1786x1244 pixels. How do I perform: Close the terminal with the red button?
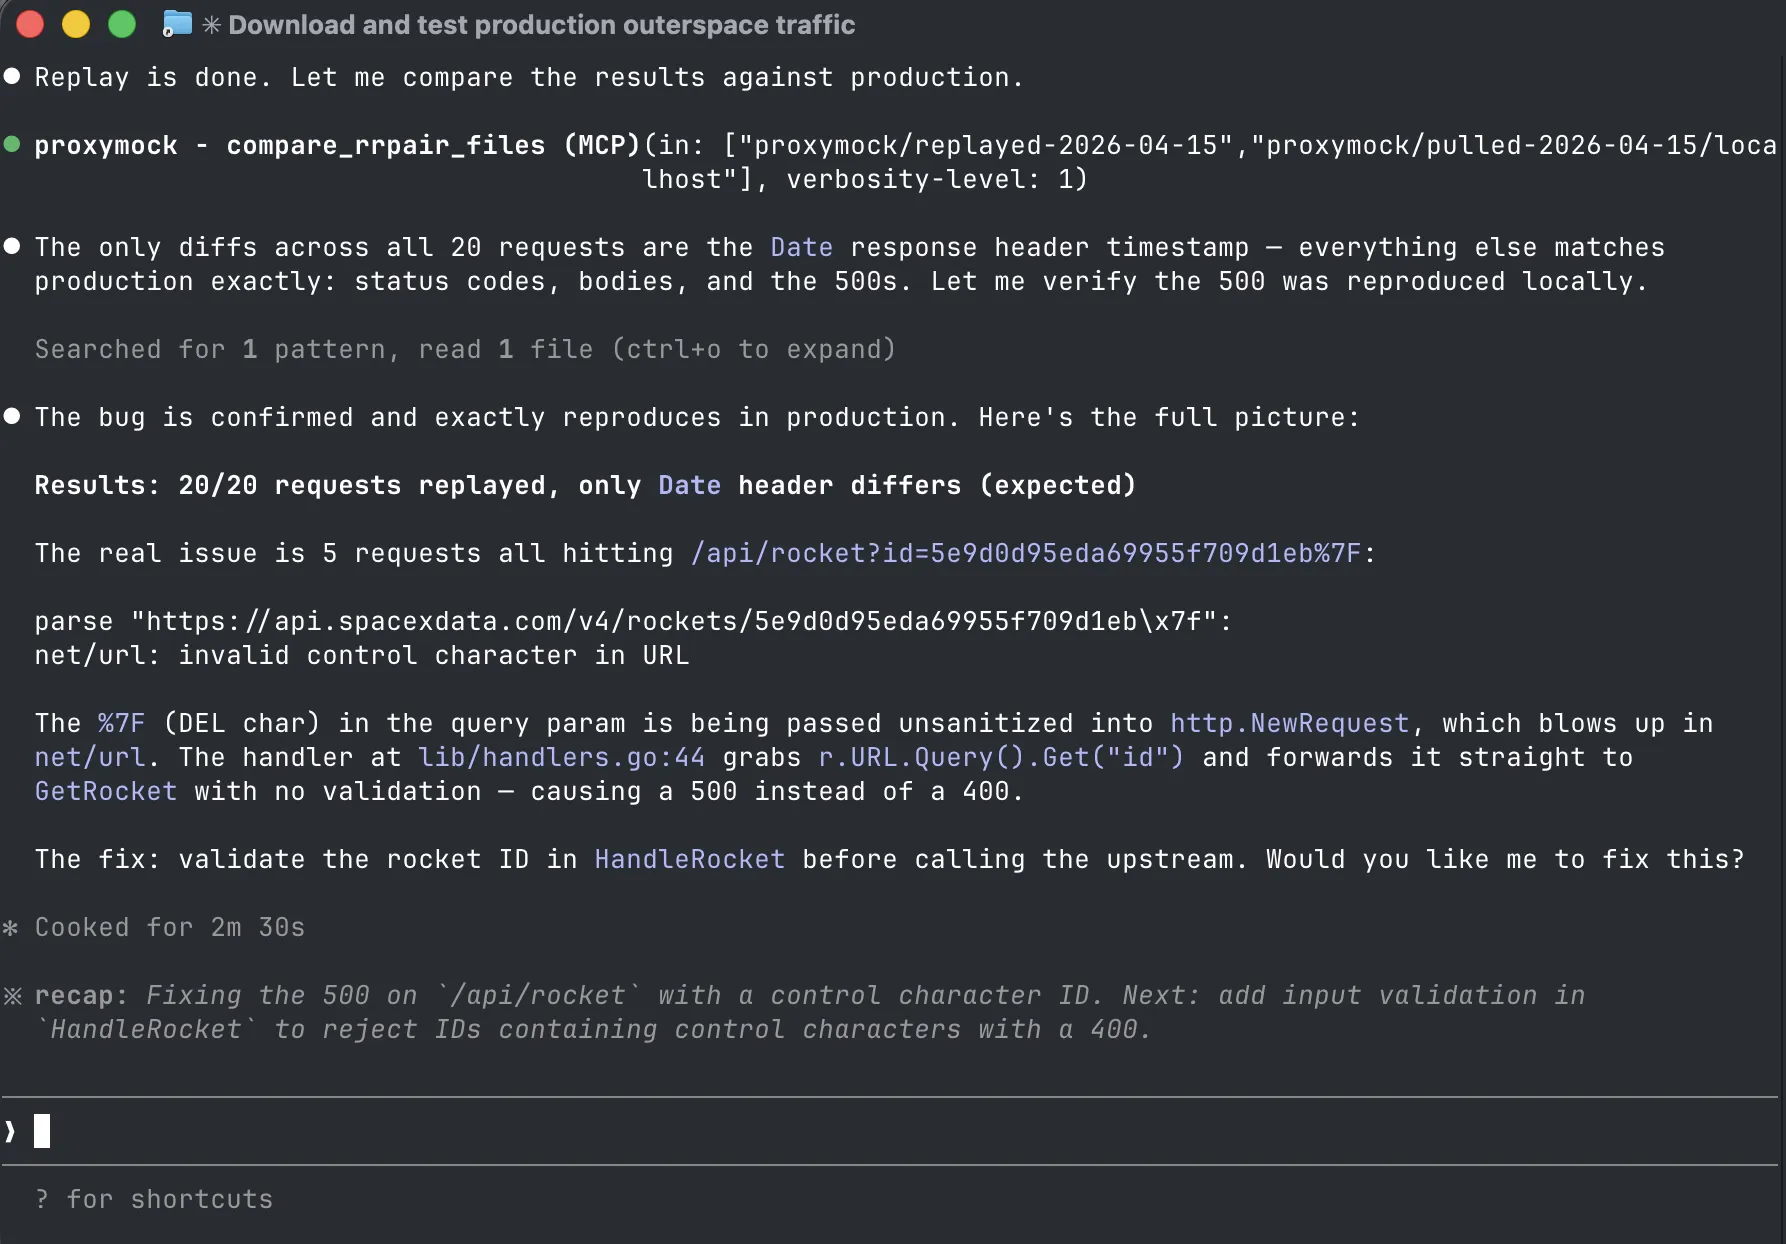point(30,23)
